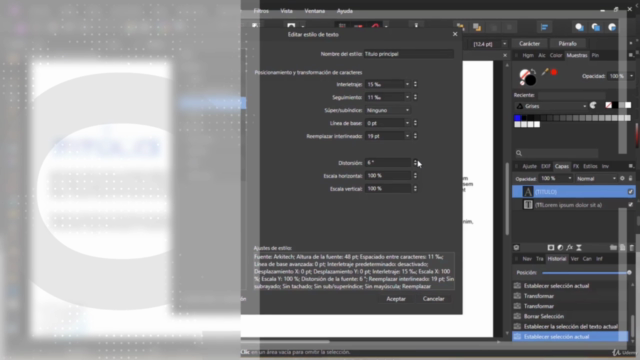Click the adjustment layer icon under Capas
640x360 pixels.
tap(560, 247)
